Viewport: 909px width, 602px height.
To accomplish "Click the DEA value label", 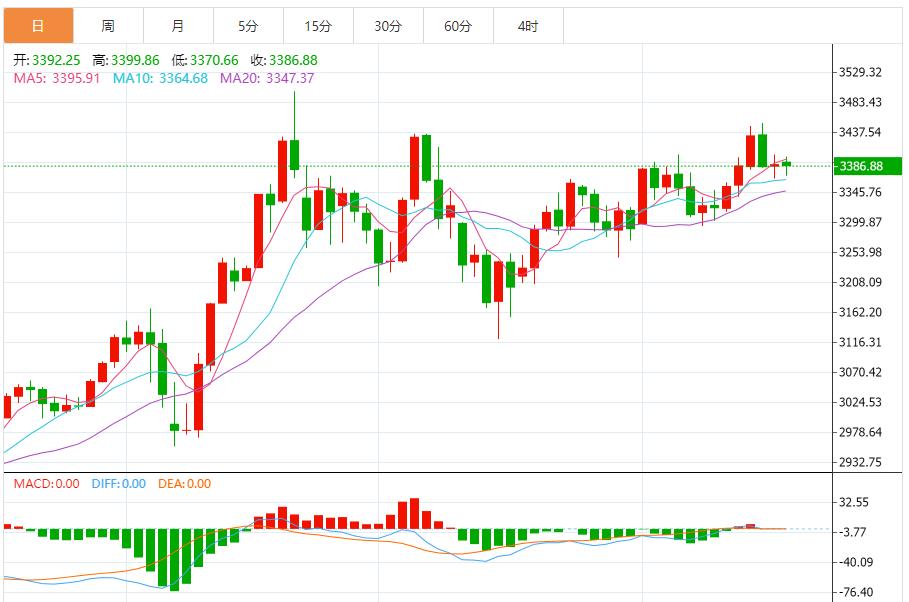I will 184,484.
